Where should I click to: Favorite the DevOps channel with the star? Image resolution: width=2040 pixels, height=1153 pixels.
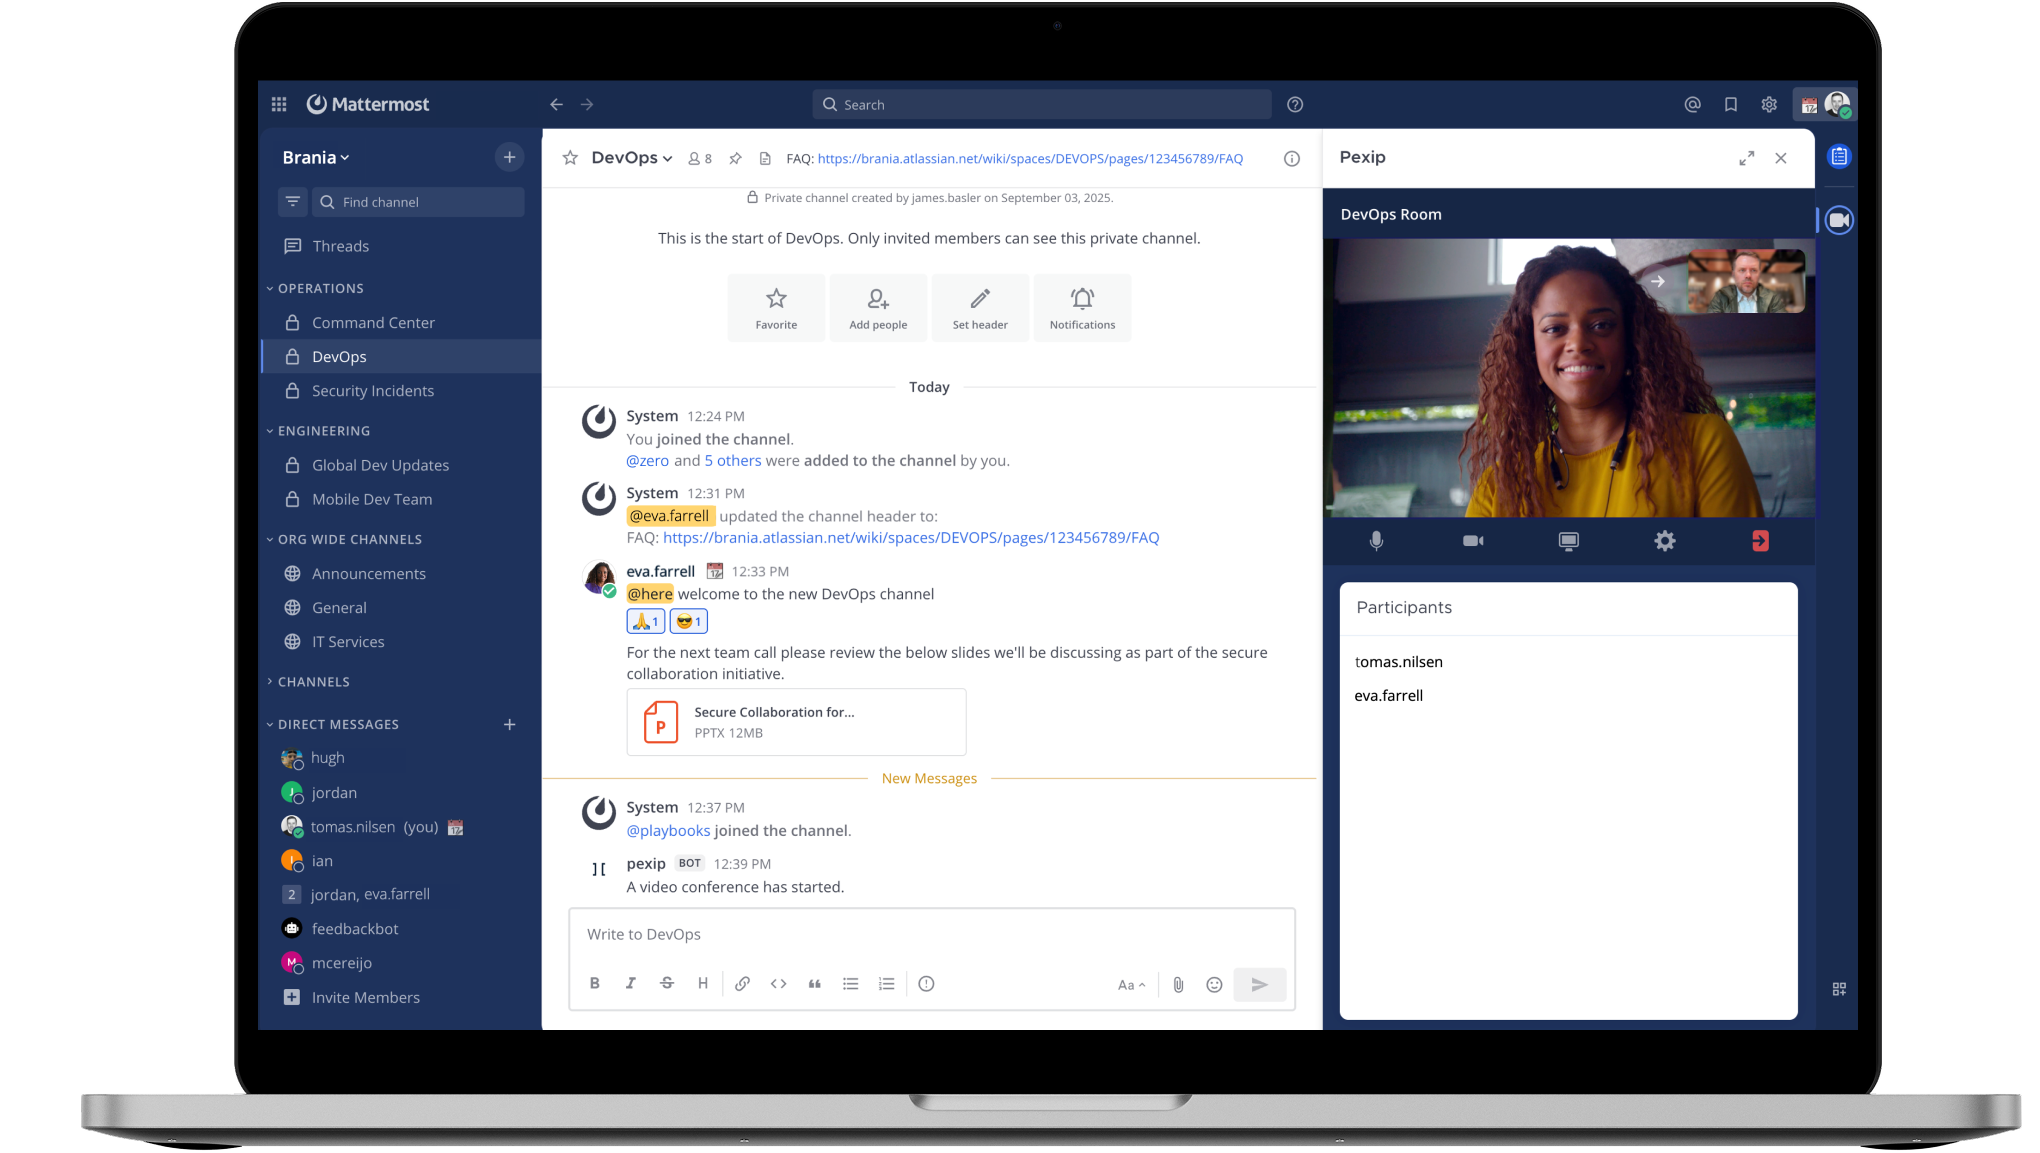coord(570,158)
